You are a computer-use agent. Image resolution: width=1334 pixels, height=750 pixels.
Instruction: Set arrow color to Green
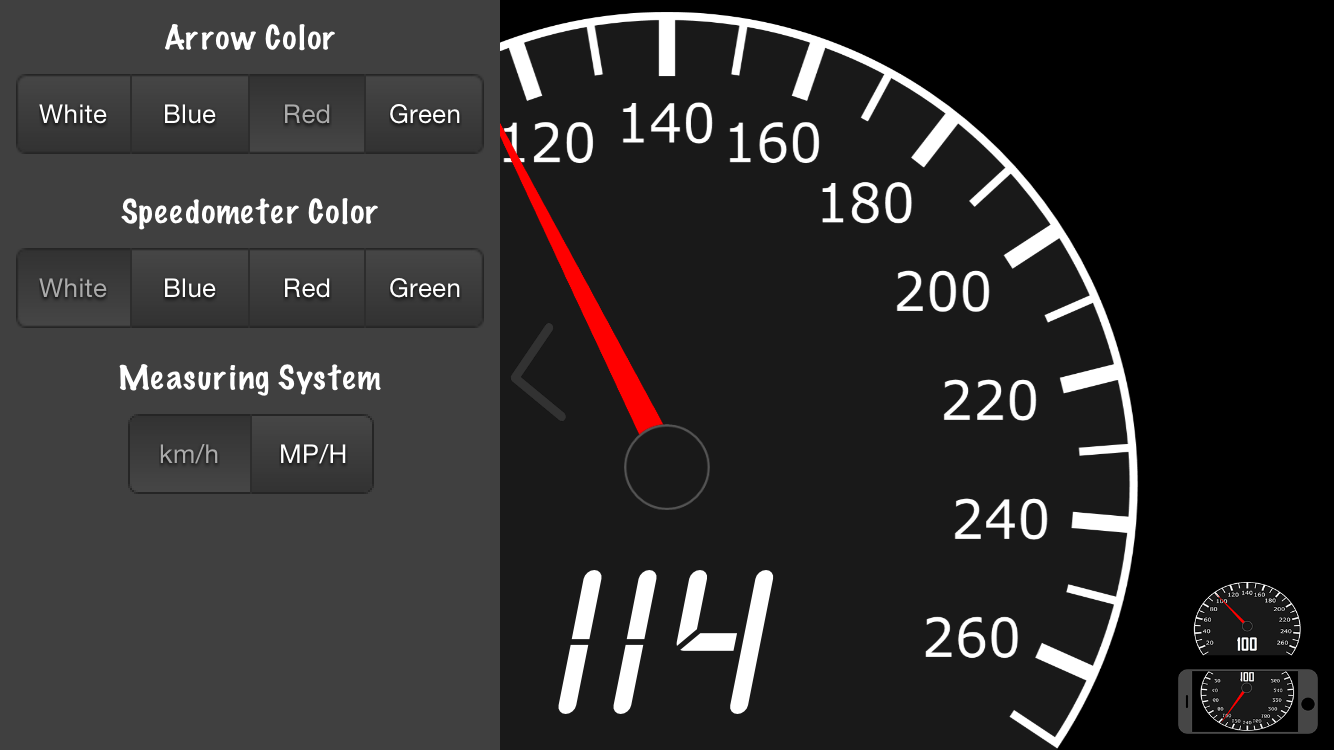tap(424, 114)
